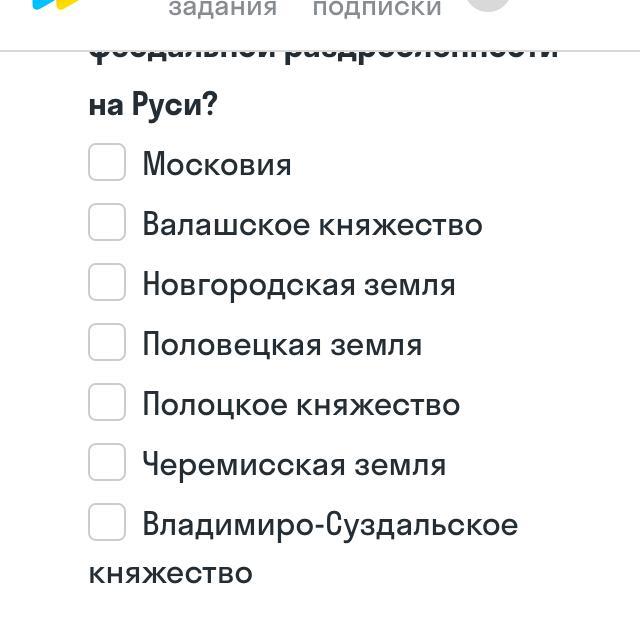Enable the Новгородская земля checkbox
This screenshot has width=640, height=640.
point(107,282)
